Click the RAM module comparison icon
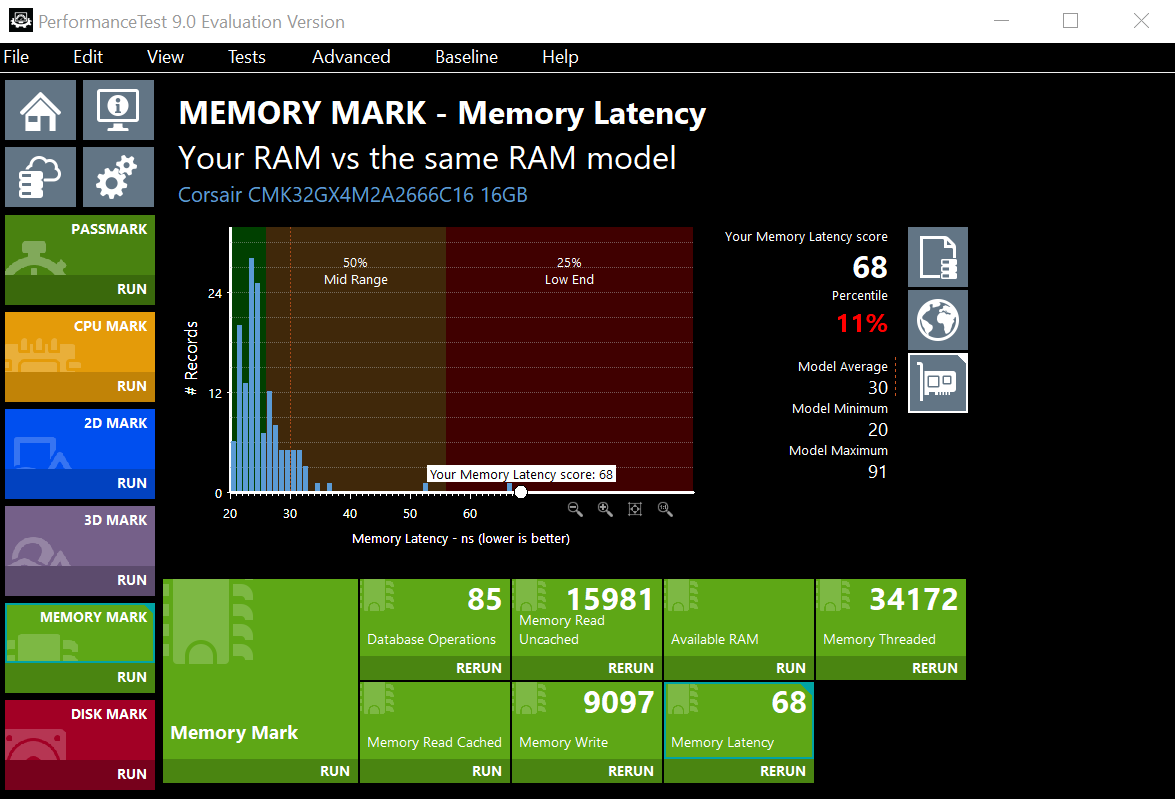 (937, 383)
